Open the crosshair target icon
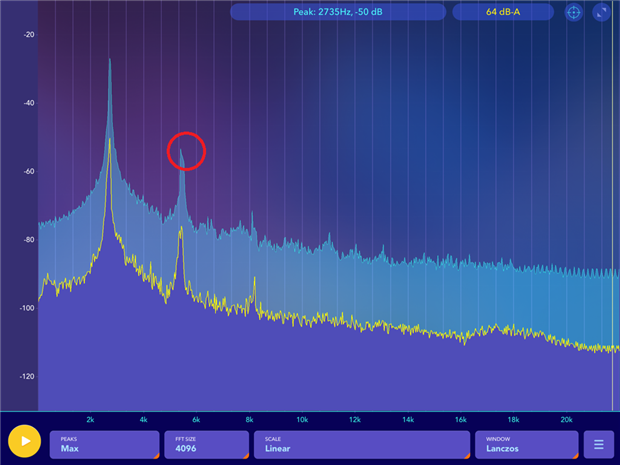 (573, 12)
